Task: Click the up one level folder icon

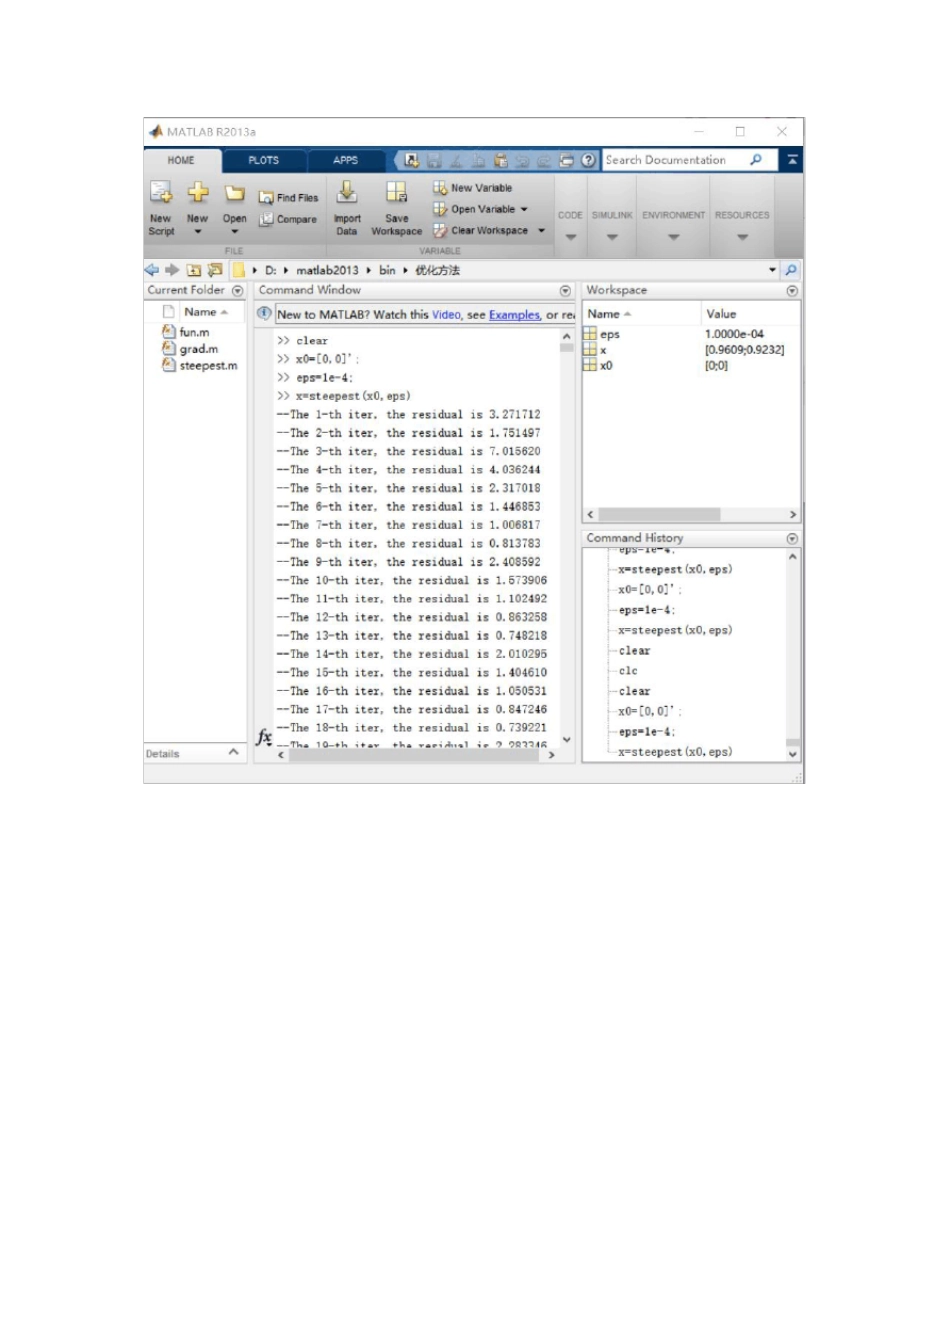Action: [x=194, y=270]
